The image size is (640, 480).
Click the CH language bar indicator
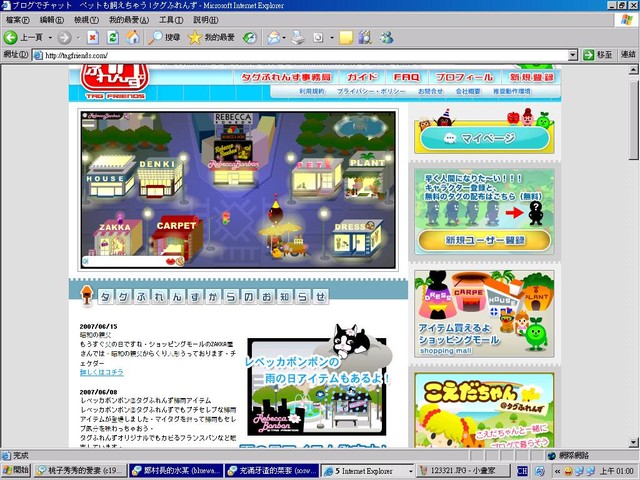point(522,471)
